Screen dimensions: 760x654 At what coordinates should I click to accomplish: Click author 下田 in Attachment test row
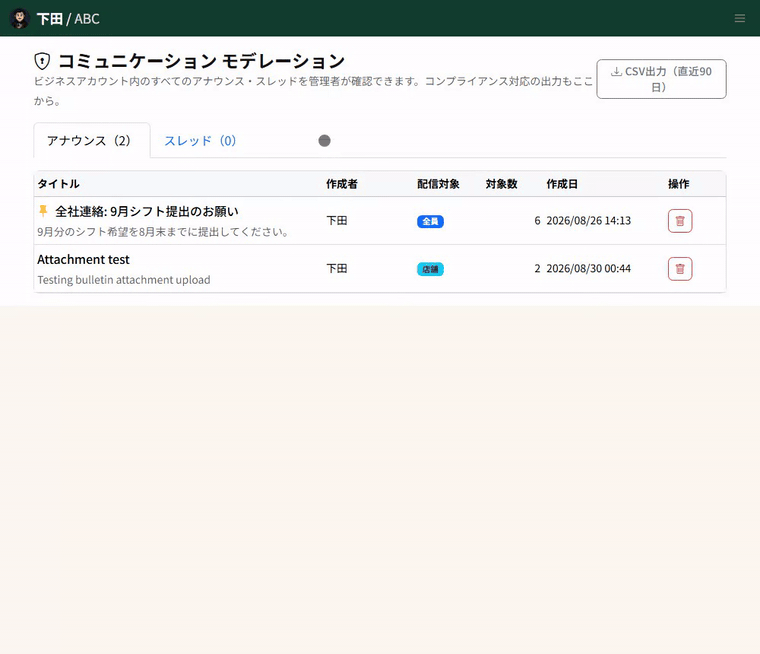pyautogui.click(x=337, y=269)
